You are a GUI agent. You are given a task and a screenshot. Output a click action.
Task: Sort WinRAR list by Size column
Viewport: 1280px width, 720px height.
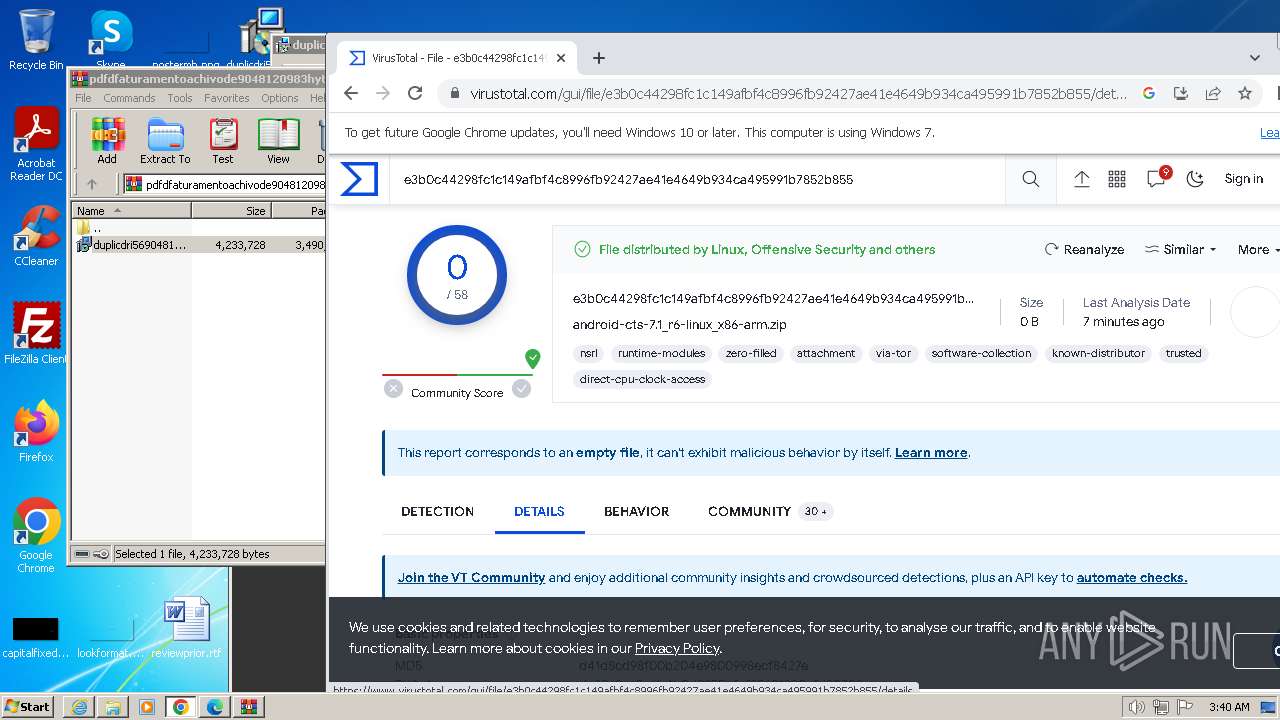pos(231,211)
